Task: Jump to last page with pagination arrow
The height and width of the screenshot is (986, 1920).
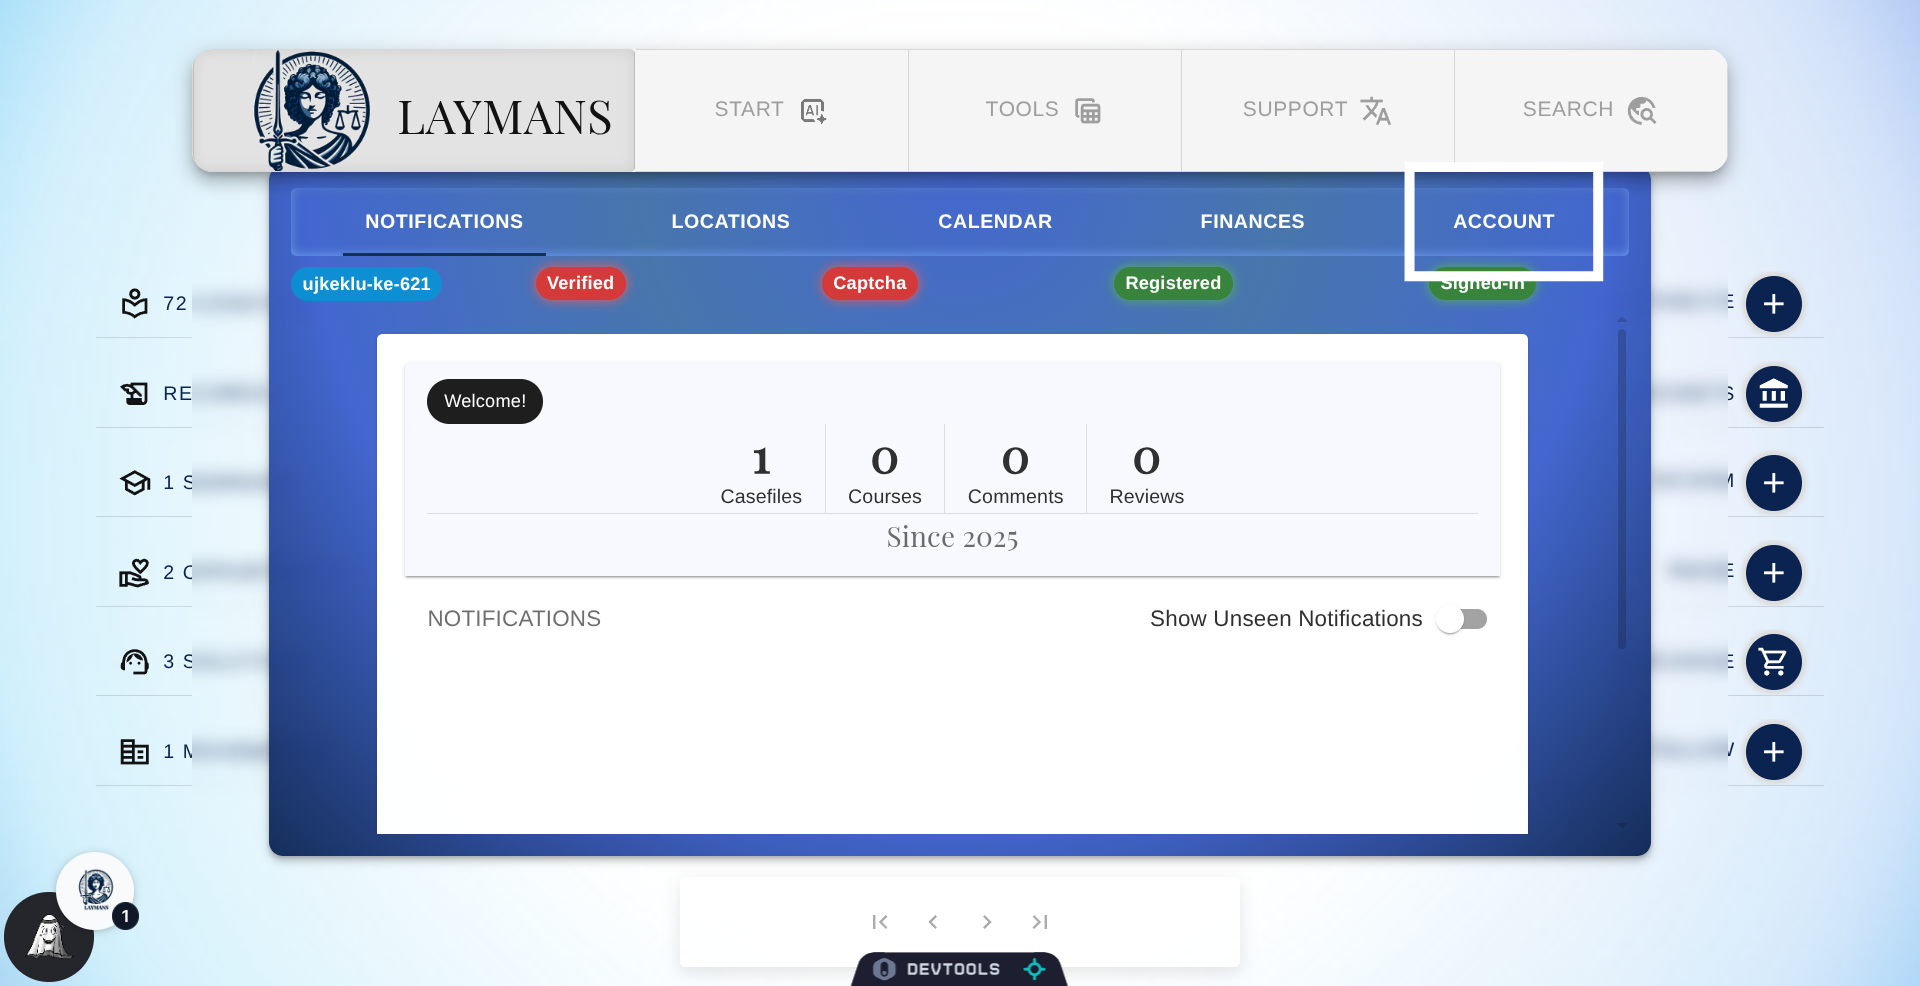Action: (1040, 922)
